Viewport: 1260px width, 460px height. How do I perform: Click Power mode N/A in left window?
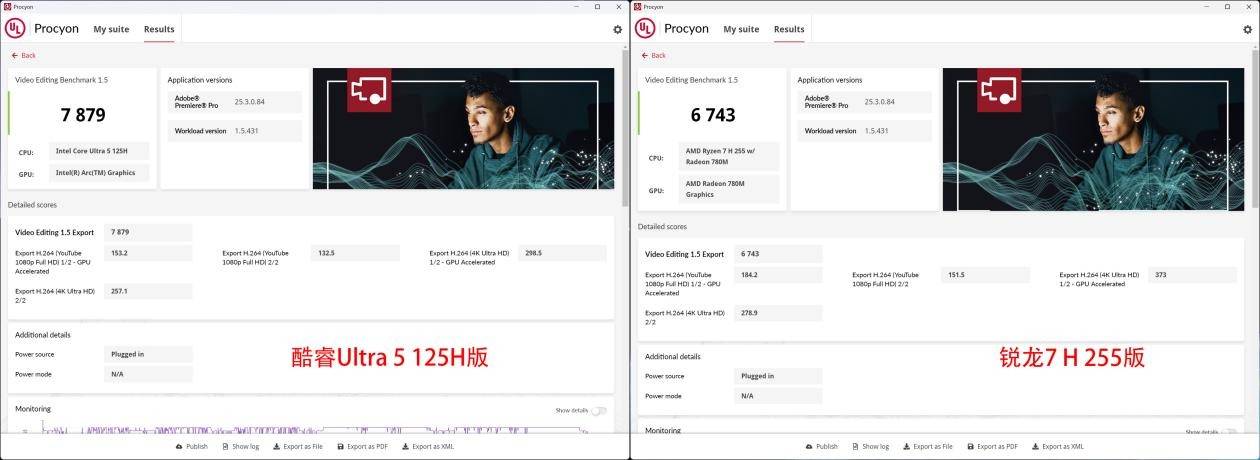(148, 374)
